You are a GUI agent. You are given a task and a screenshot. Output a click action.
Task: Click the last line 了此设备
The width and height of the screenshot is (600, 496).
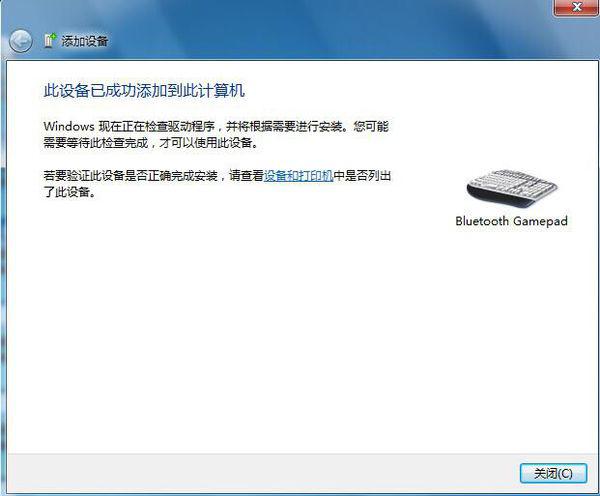70,192
